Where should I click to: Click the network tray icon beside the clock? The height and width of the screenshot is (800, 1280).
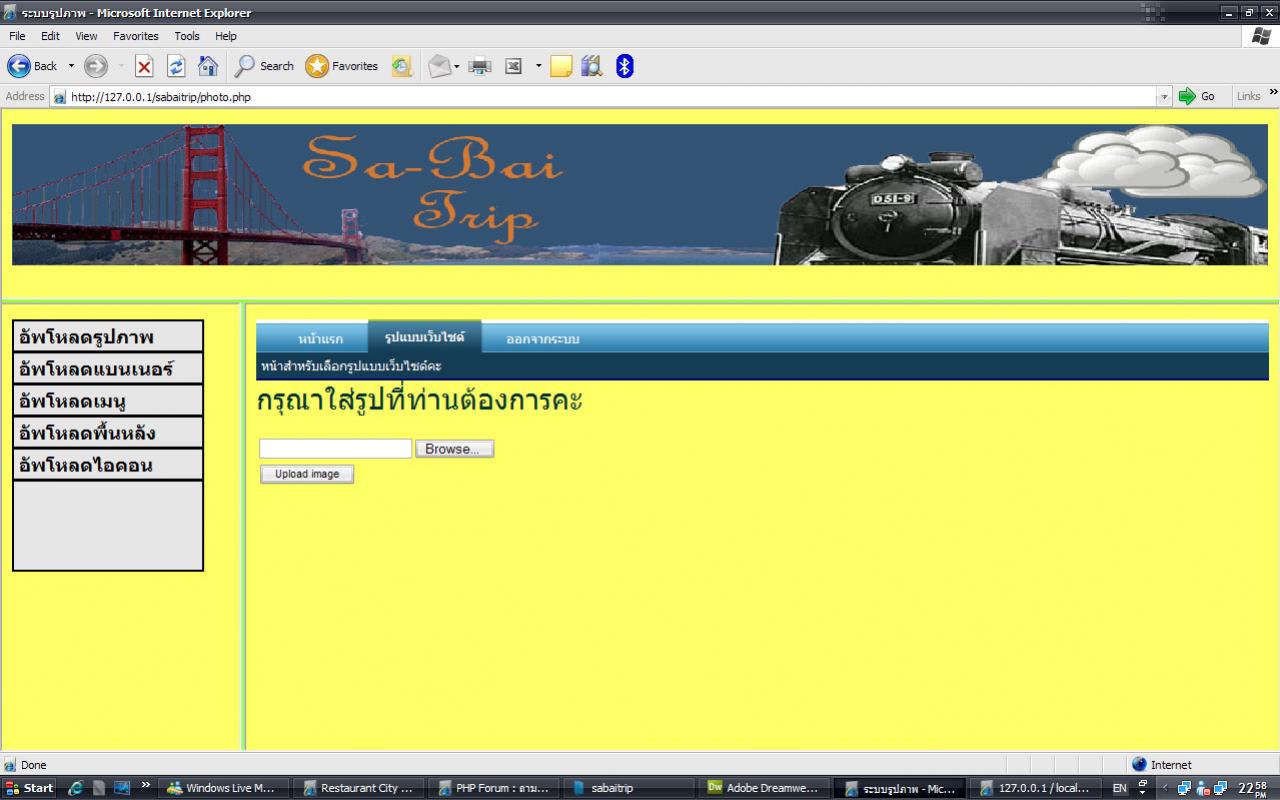pyautogui.click(x=1220, y=788)
